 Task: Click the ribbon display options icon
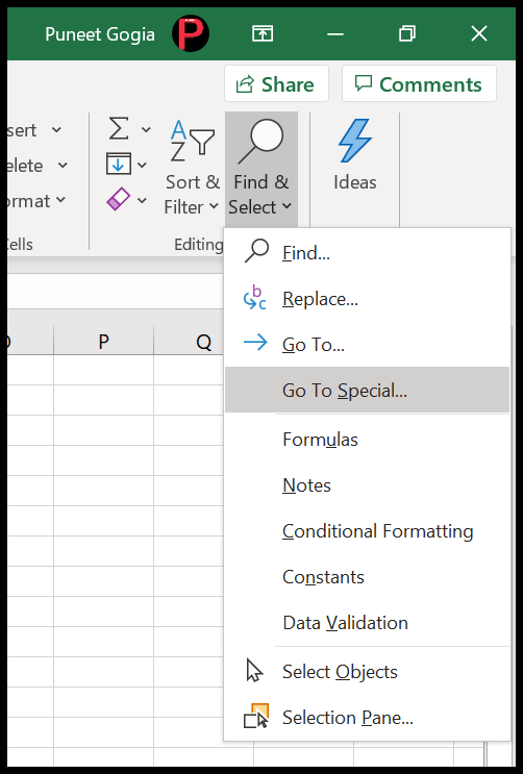pos(262,34)
